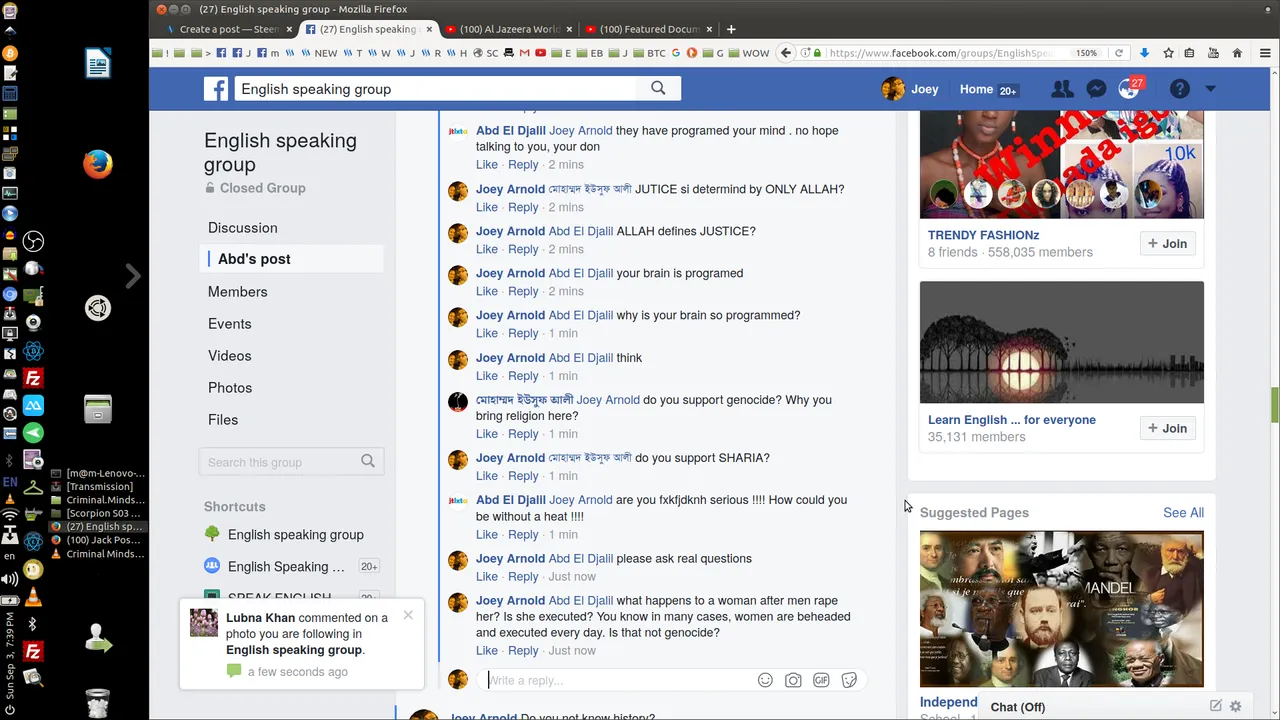Click the Firefox URL address bar
This screenshot has width=1280, height=720.
coord(946,53)
